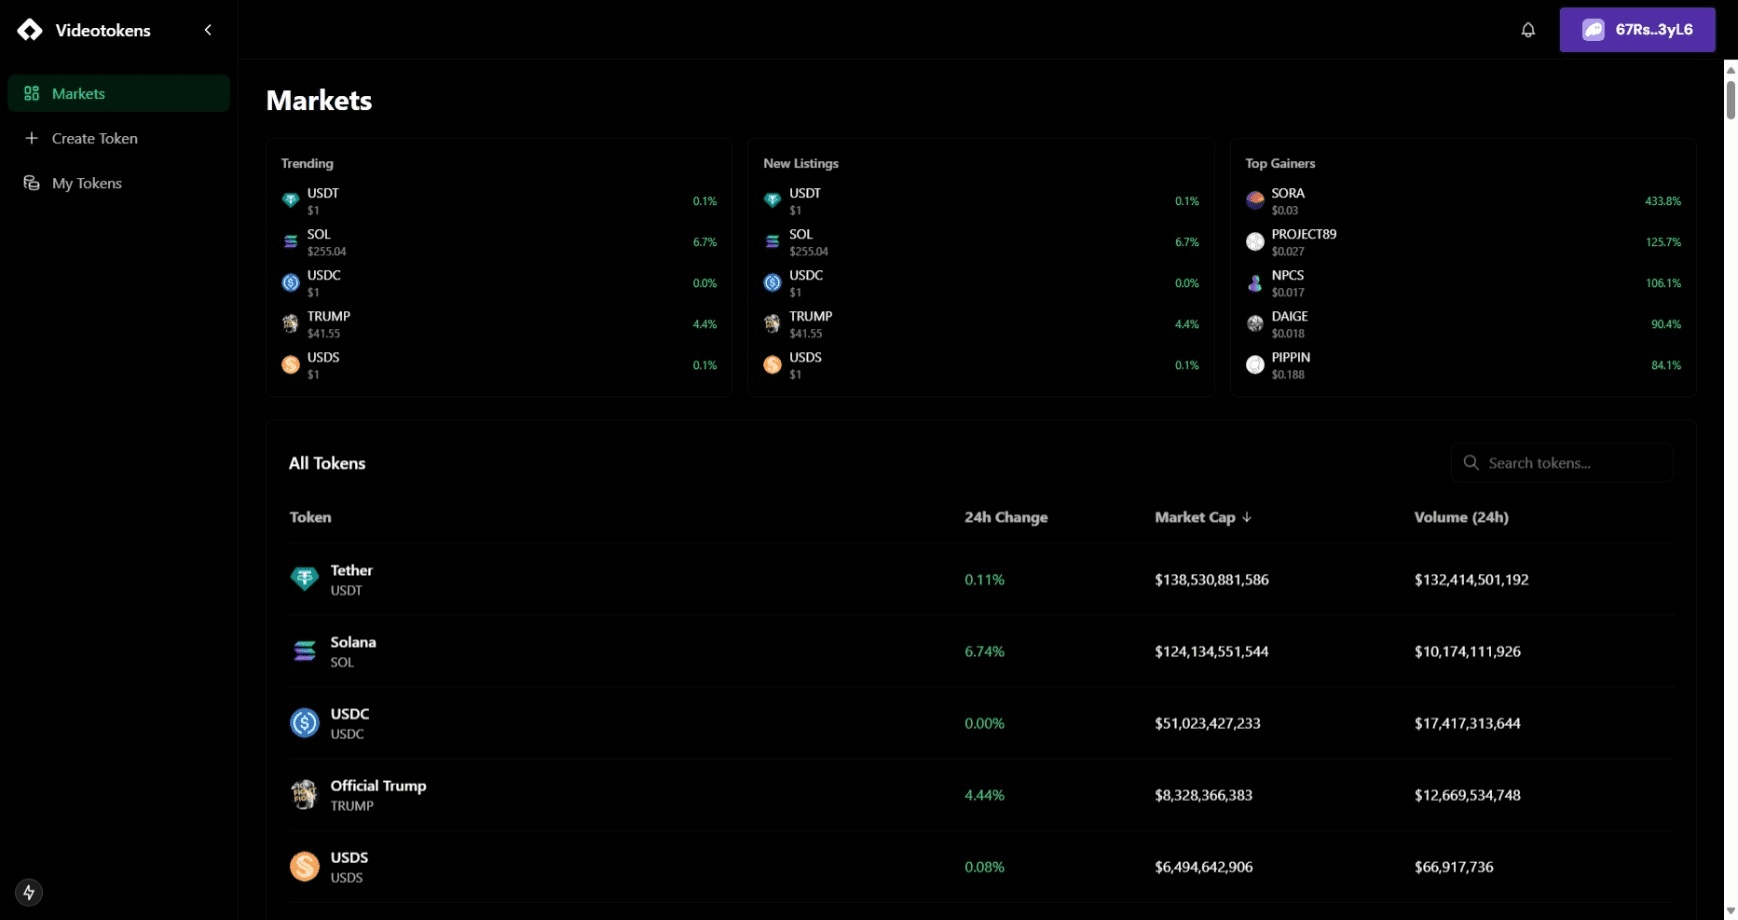Open PROJECT89 in Top Gainers
This screenshot has width=1738, height=920.
(1463, 242)
